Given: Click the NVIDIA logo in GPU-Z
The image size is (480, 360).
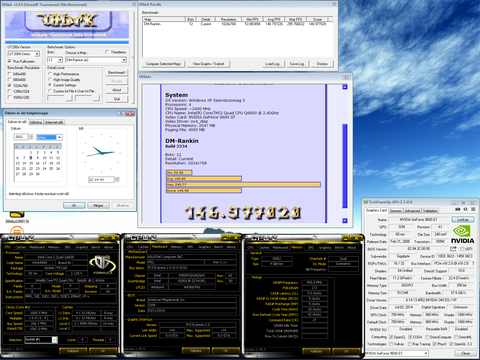Looking at the screenshot, I should tap(462, 235).
